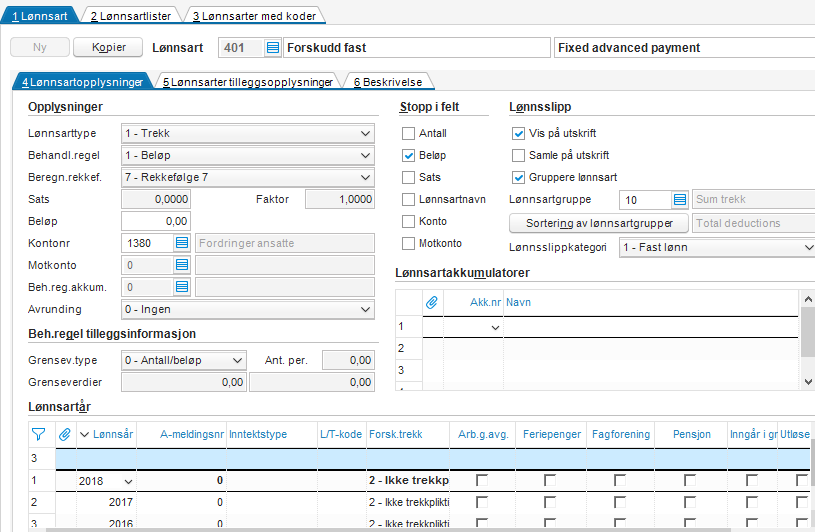This screenshot has height=532, width=815.
Task: Toggle Gruppere lønnsart checkbox
Action: (518, 177)
